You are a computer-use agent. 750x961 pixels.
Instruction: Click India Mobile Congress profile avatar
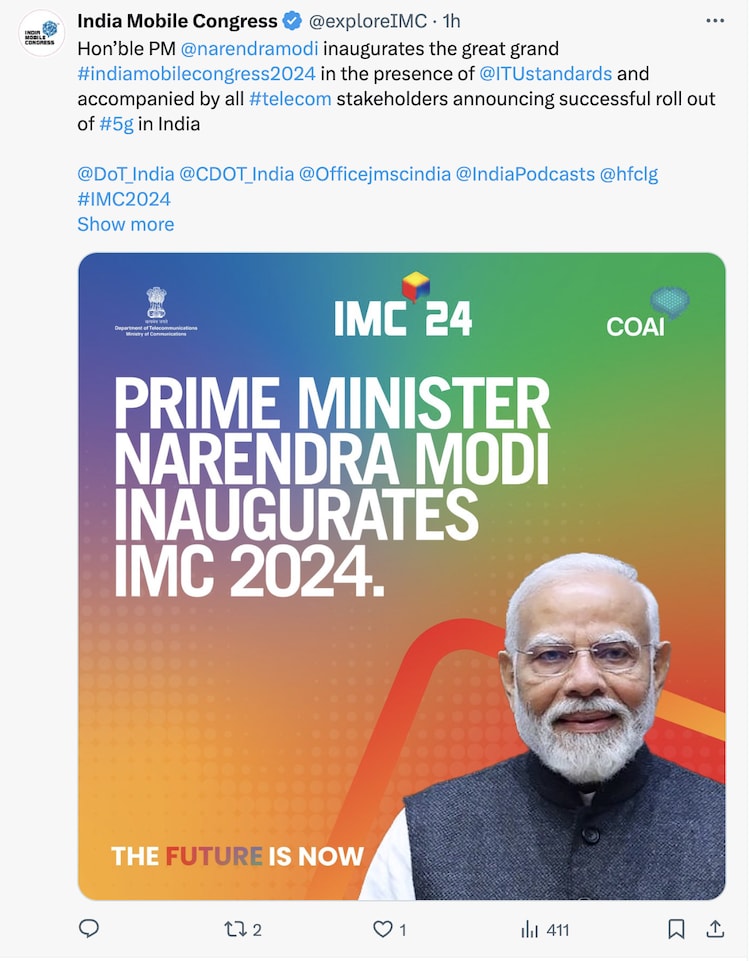41,33
